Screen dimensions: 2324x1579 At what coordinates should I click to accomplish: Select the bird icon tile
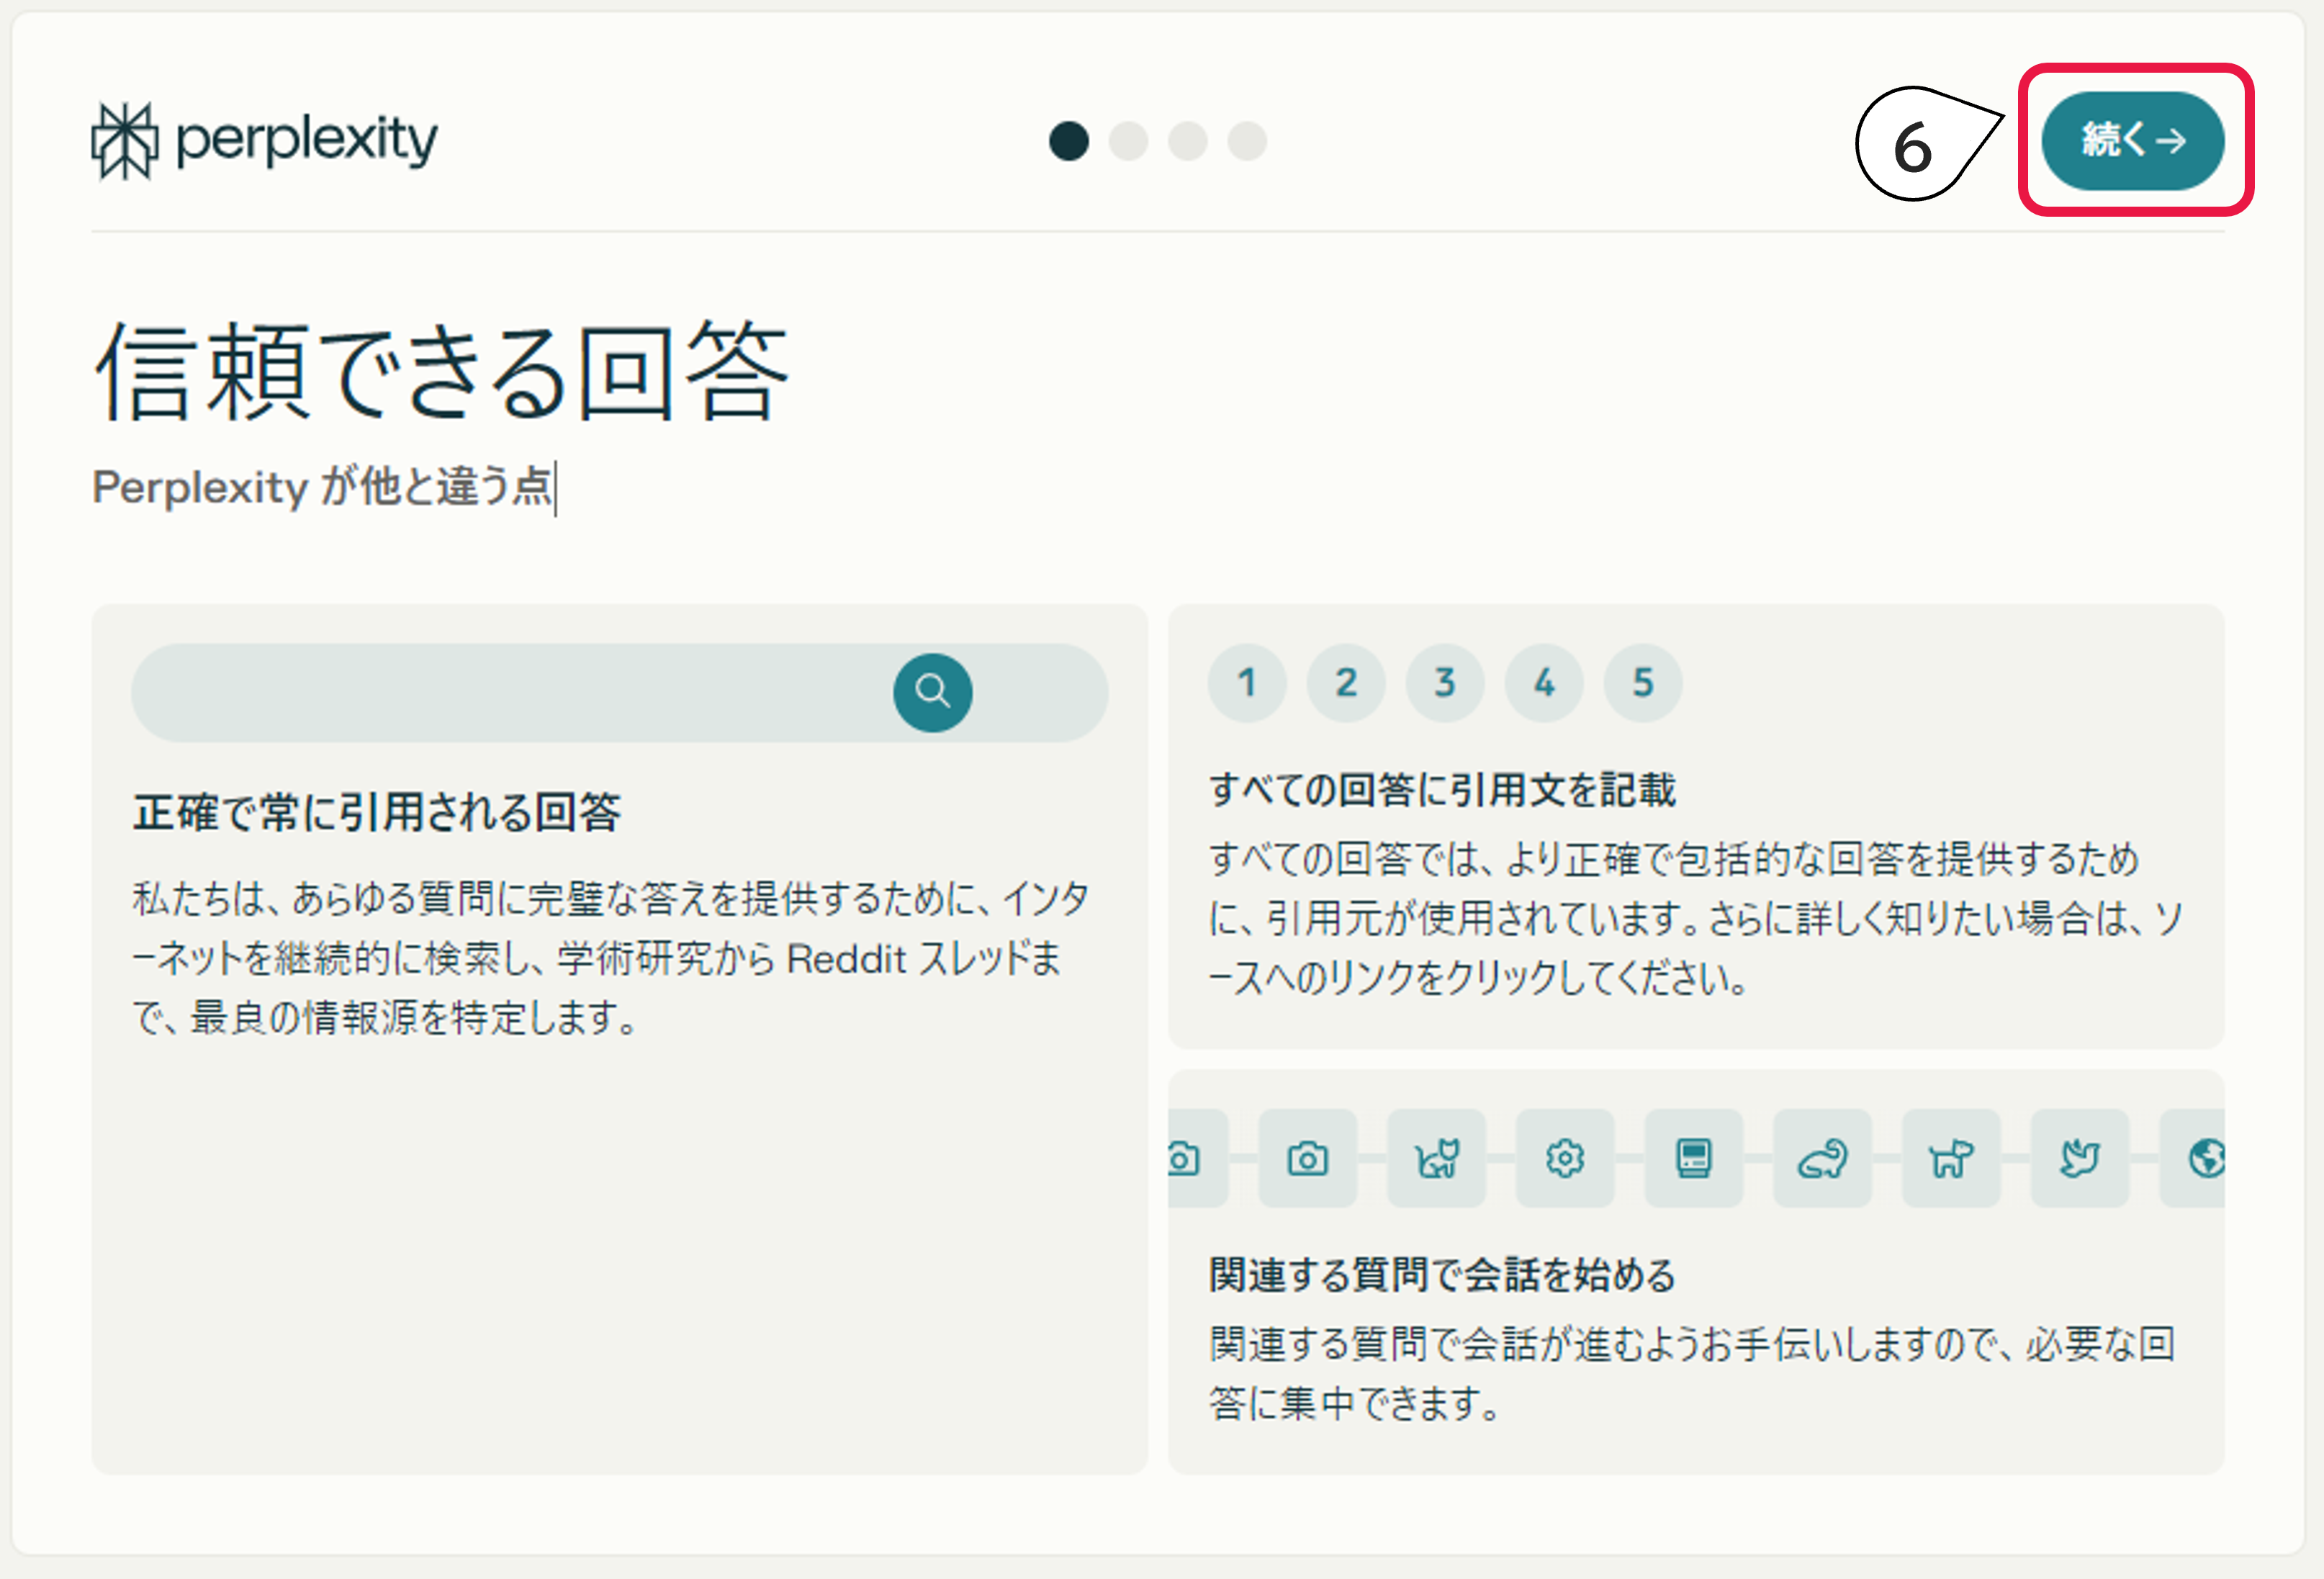[2080, 1158]
